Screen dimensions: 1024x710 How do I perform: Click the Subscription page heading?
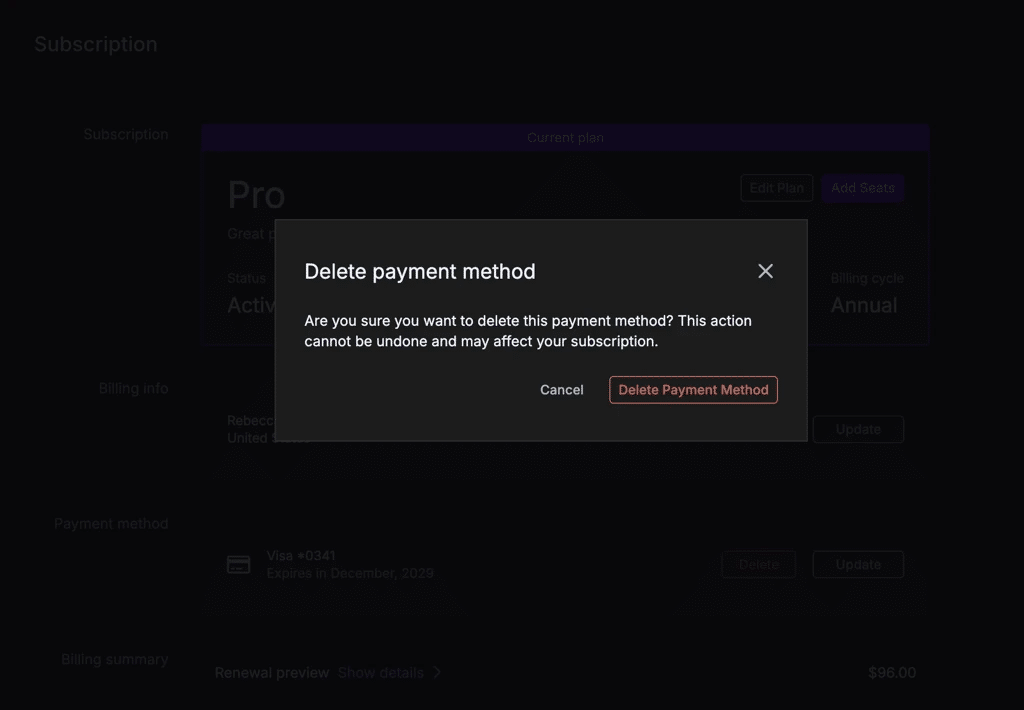(x=95, y=43)
